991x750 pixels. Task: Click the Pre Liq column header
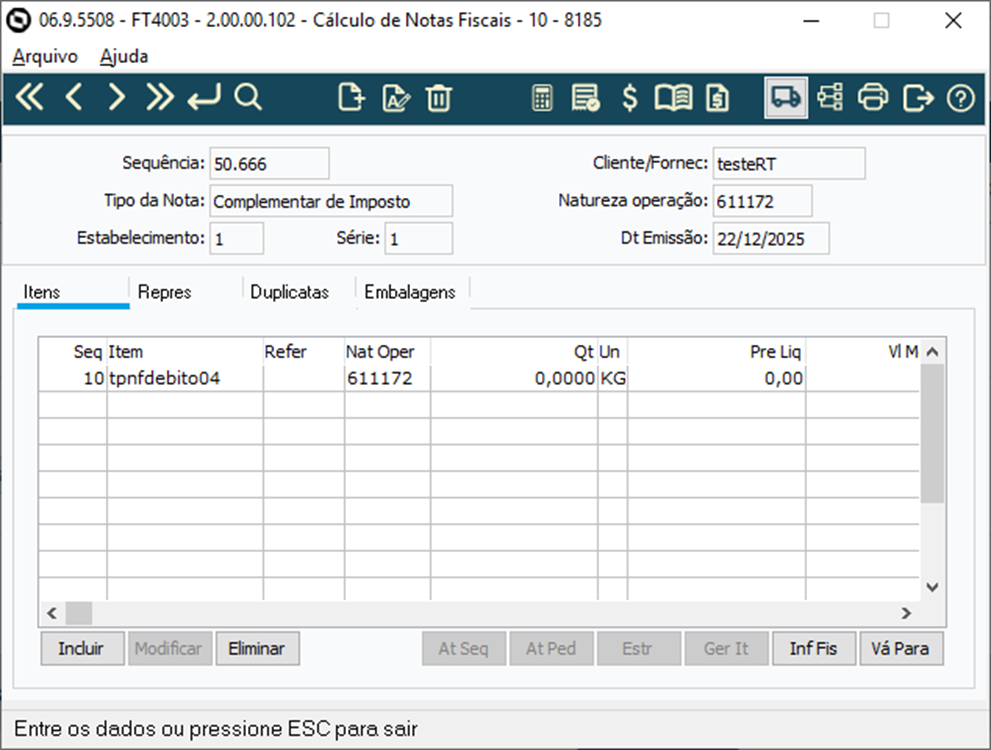tap(717, 351)
